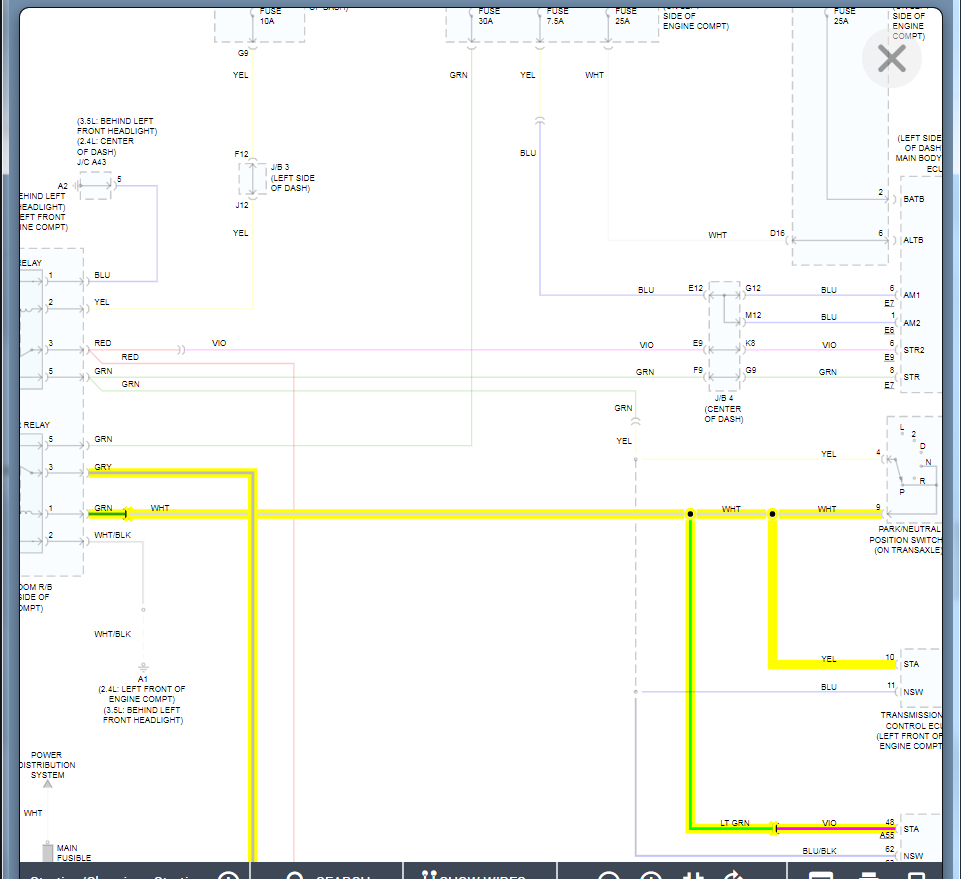The height and width of the screenshot is (879, 961).
Task: Close the wiring diagram viewer
Action: [x=891, y=58]
